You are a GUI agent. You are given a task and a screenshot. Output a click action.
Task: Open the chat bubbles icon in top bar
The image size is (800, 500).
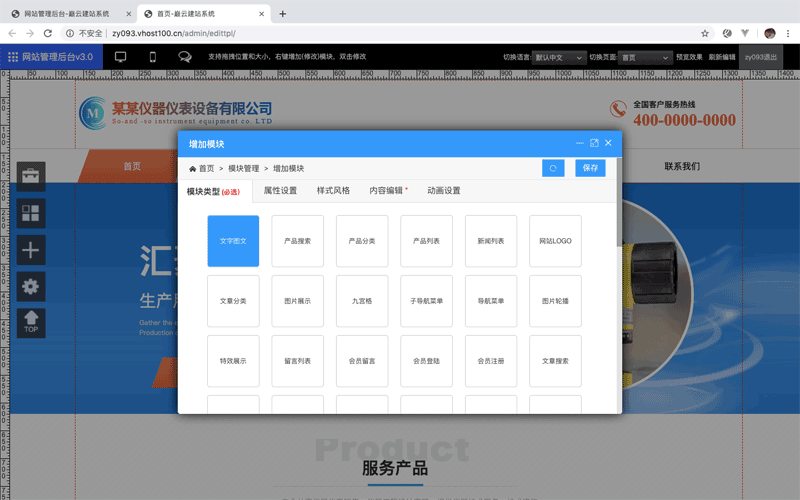coord(185,57)
